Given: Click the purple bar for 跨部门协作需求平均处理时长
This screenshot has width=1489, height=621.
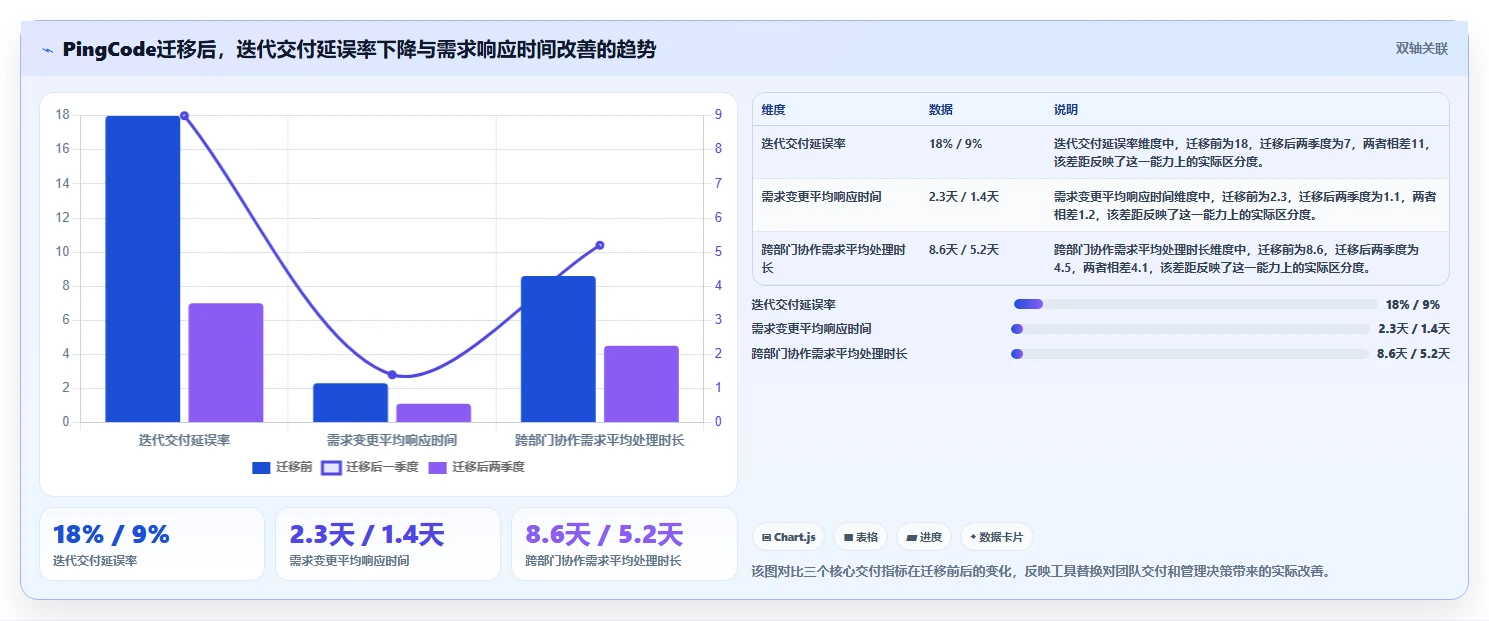Looking at the screenshot, I should [641, 384].
